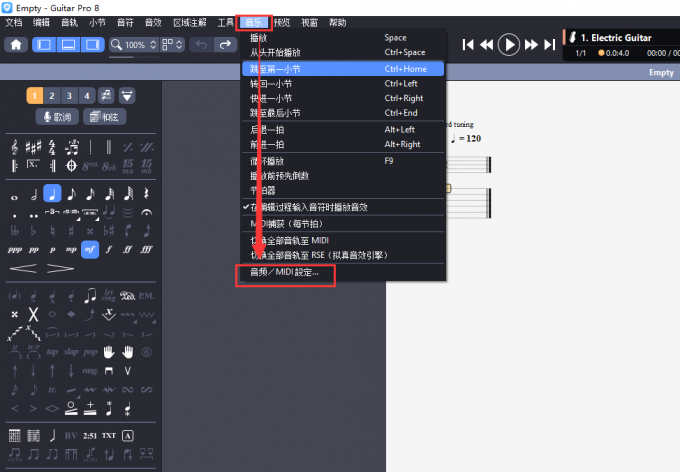Open chord diagram grid icon
Image resolution: width=680 pixels, height=472 pixels.
14,436
